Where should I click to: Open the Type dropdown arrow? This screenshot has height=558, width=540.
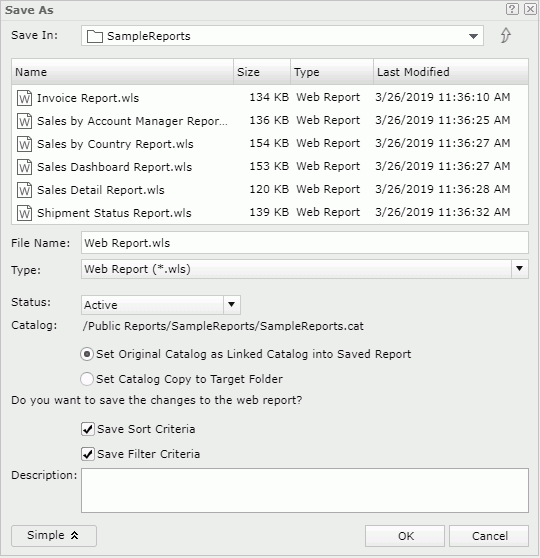point(520,269)
